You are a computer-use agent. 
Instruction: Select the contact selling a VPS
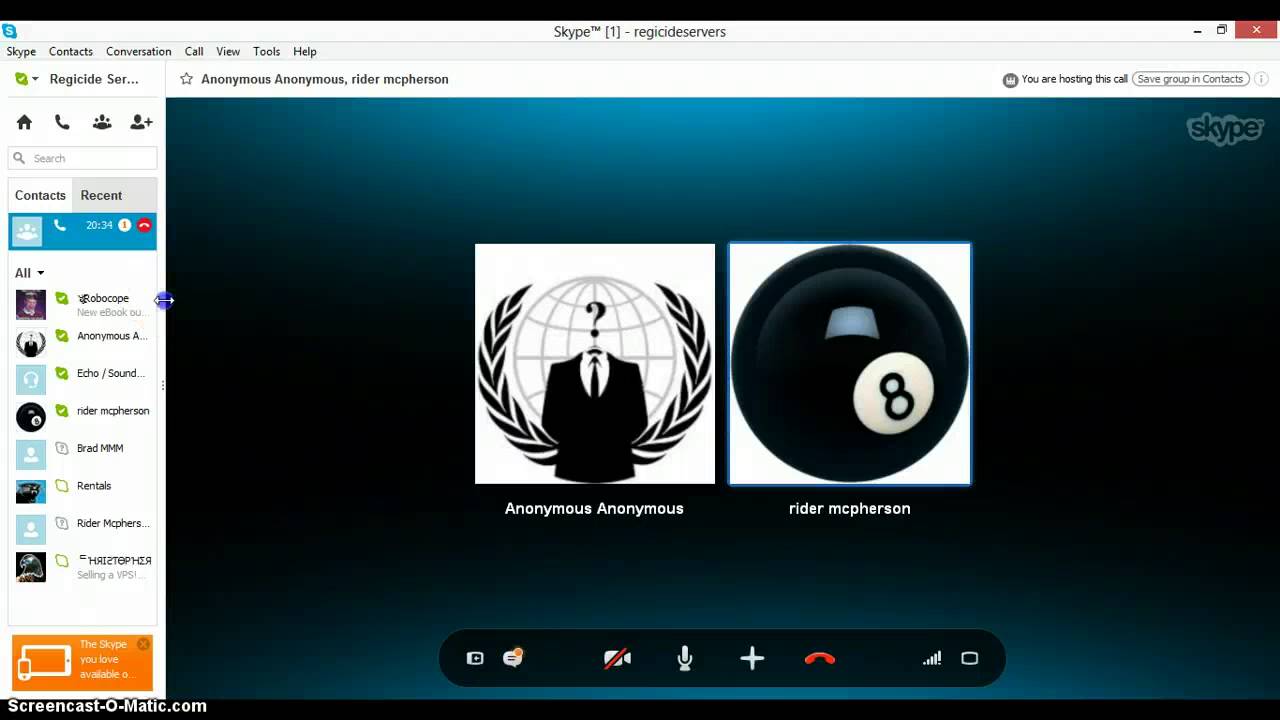coord(83,567)
